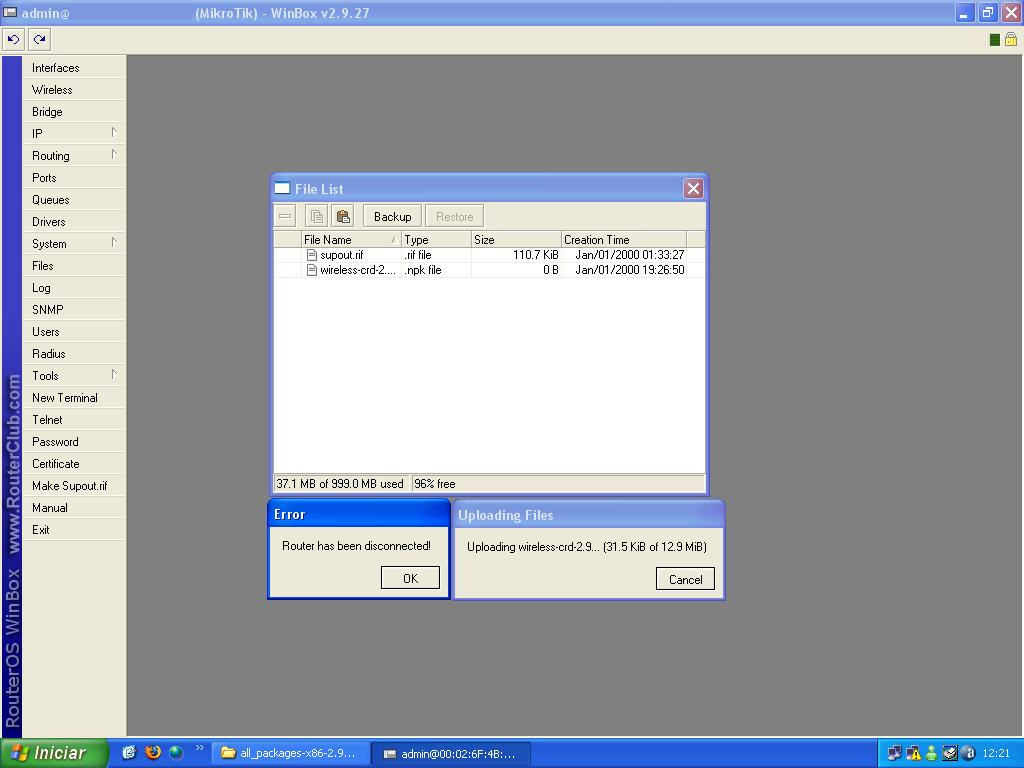Expand the Routing submenu arrow
The width and height of the screenshot is (1024, 768).
coord(114,155)
